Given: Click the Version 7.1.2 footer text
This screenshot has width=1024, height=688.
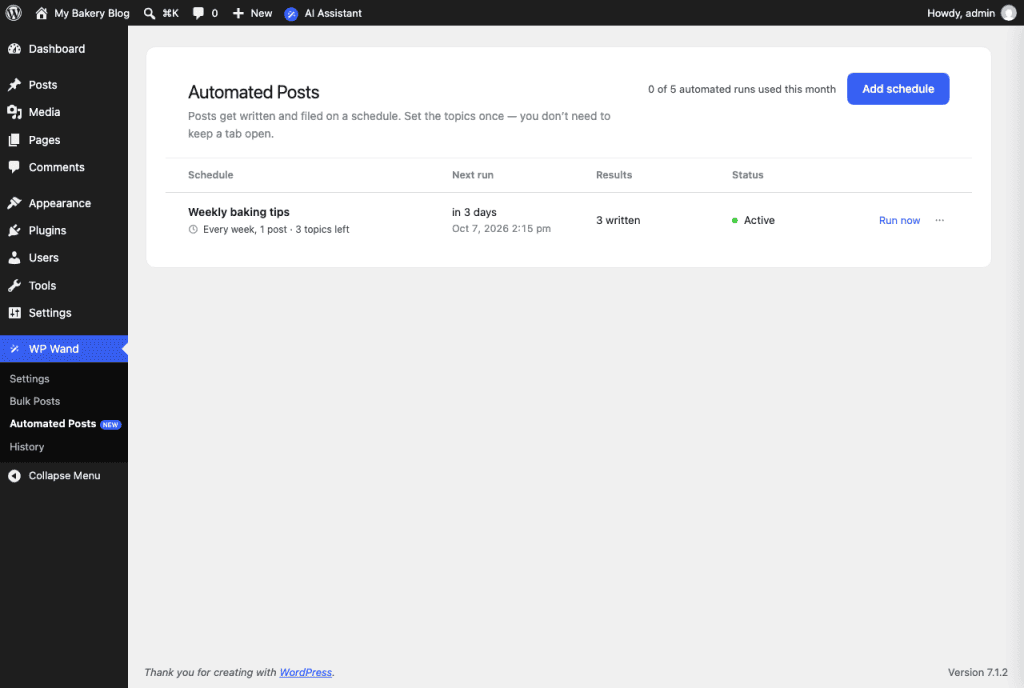Looking at the screenshot, I should pos(978,672).
